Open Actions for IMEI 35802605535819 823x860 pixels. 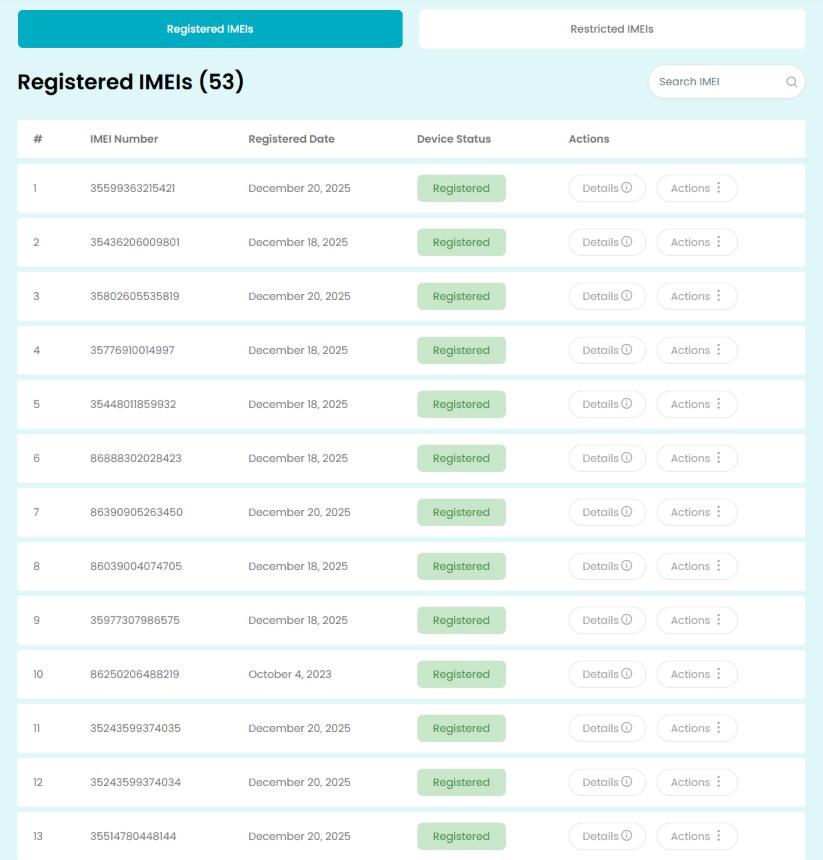(x=697, y=296)
